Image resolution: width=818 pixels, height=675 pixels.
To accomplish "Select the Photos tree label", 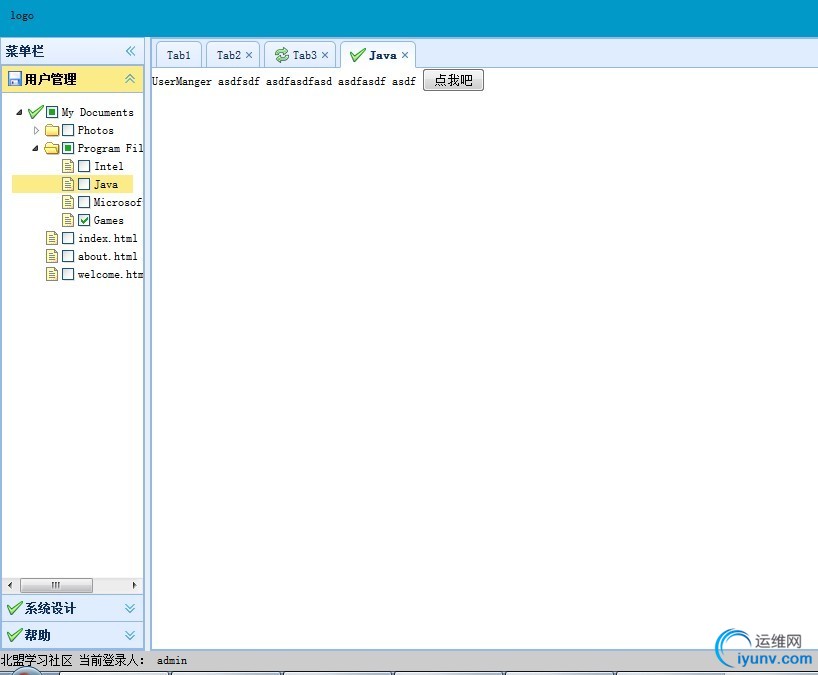I will click(x=95, y=130).
